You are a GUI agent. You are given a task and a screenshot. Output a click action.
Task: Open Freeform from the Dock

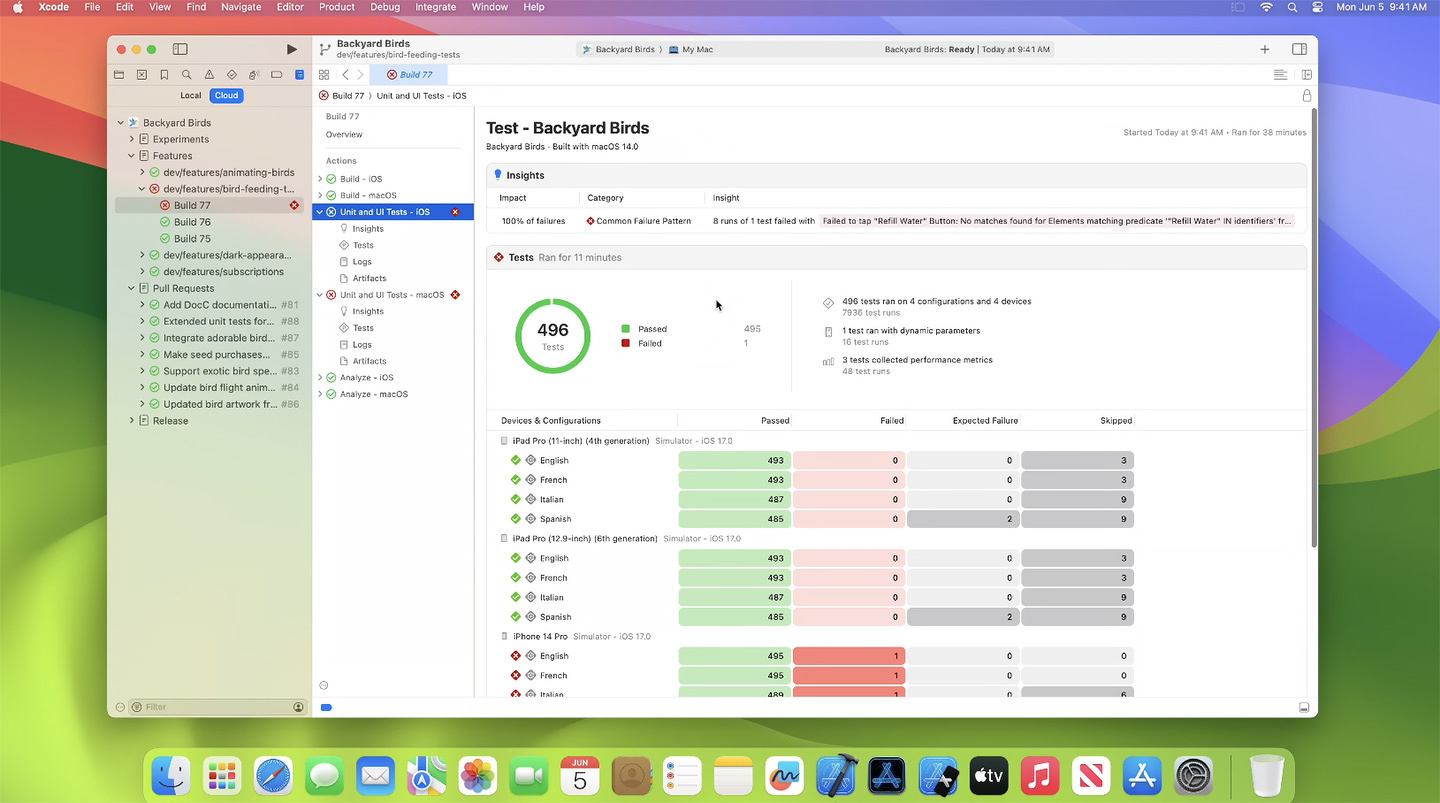pos(784,775)
